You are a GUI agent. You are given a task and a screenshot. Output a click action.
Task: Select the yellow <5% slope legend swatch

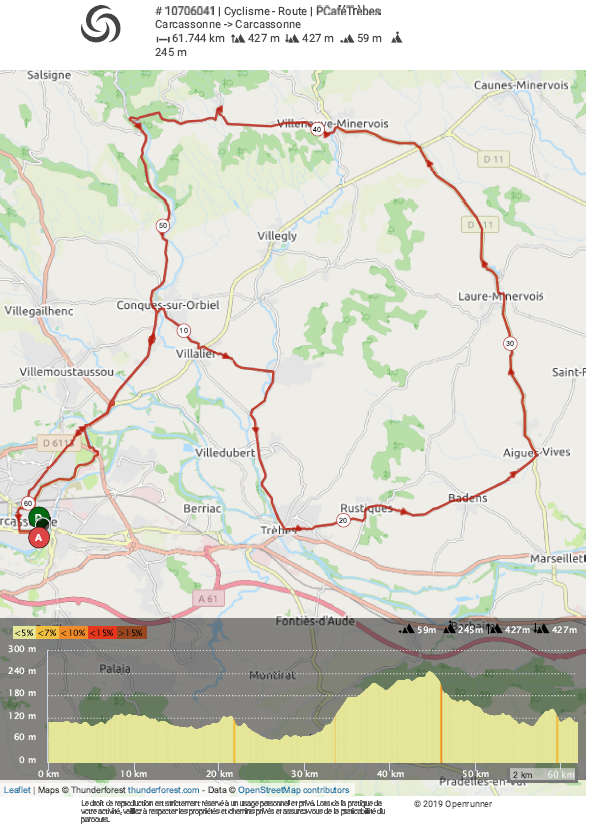click(24, 632)
